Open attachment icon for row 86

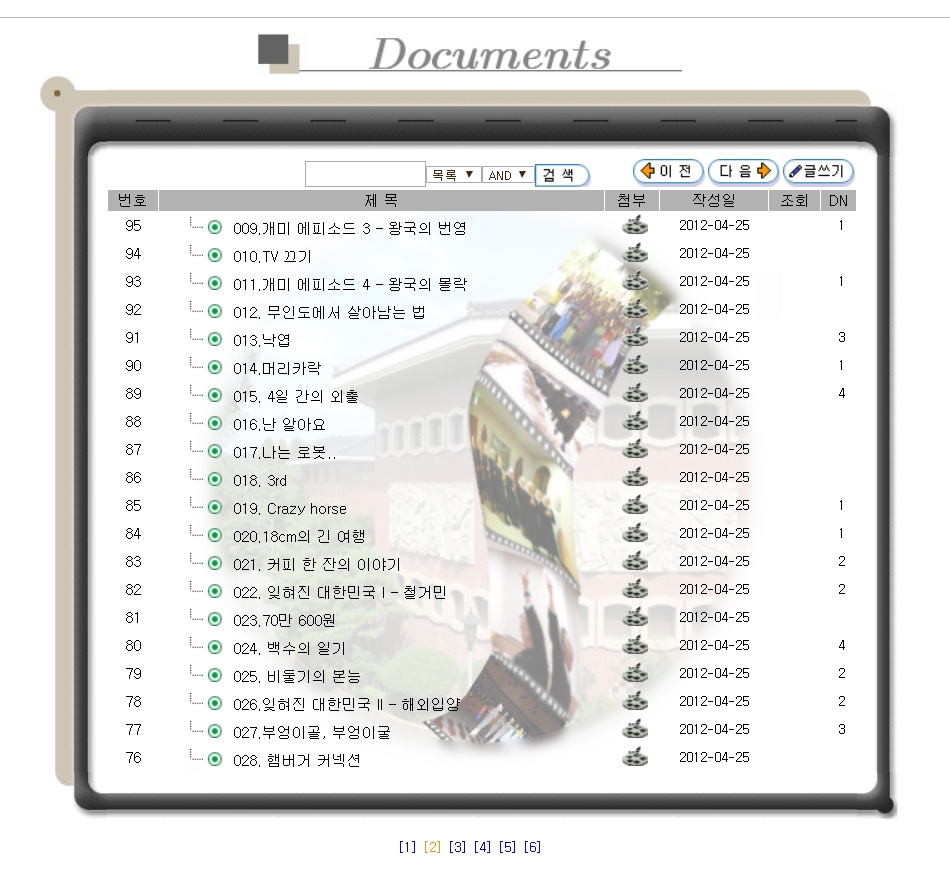tap(635, 477)
